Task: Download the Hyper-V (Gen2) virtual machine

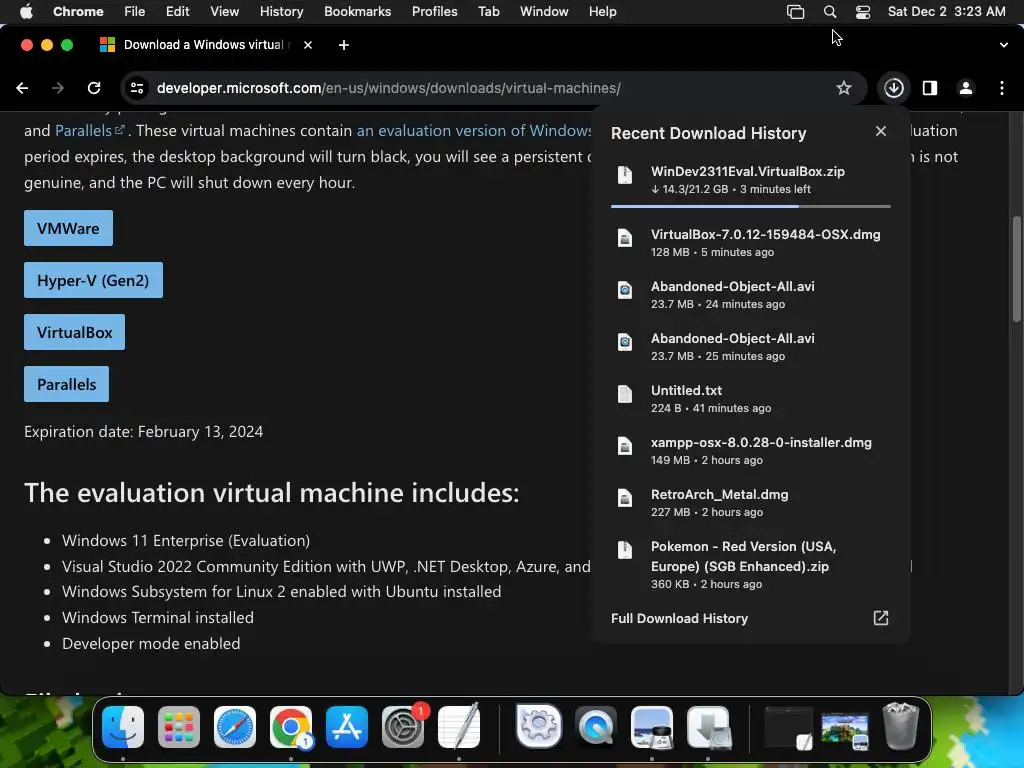Action: (93, 280)
